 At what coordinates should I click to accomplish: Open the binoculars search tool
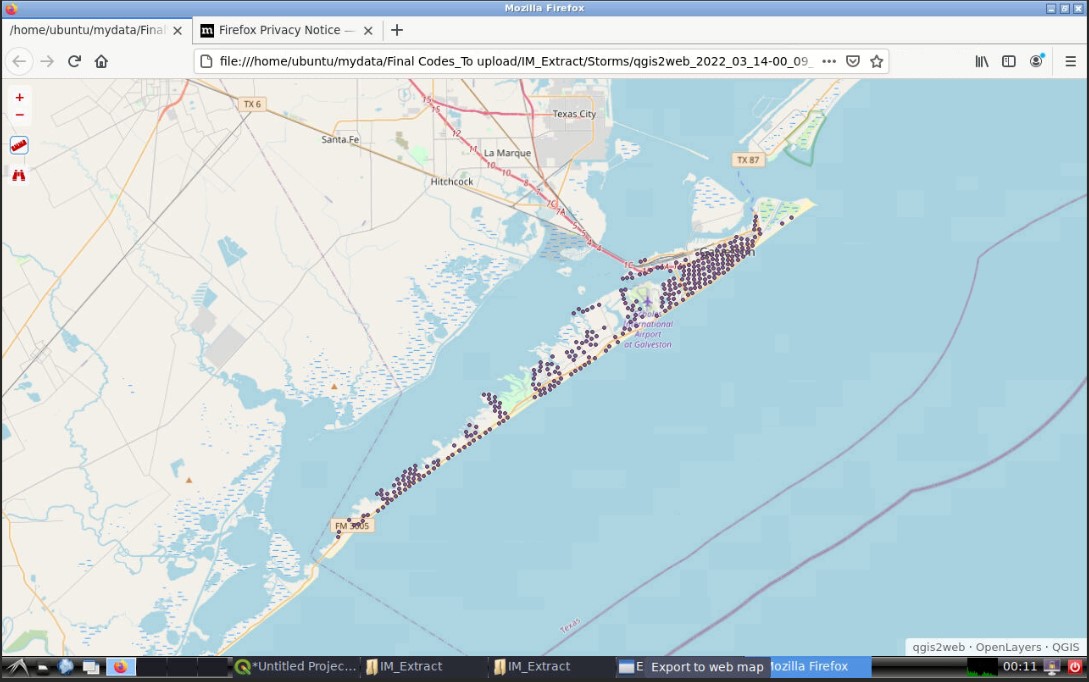click(x=18, y=175)
